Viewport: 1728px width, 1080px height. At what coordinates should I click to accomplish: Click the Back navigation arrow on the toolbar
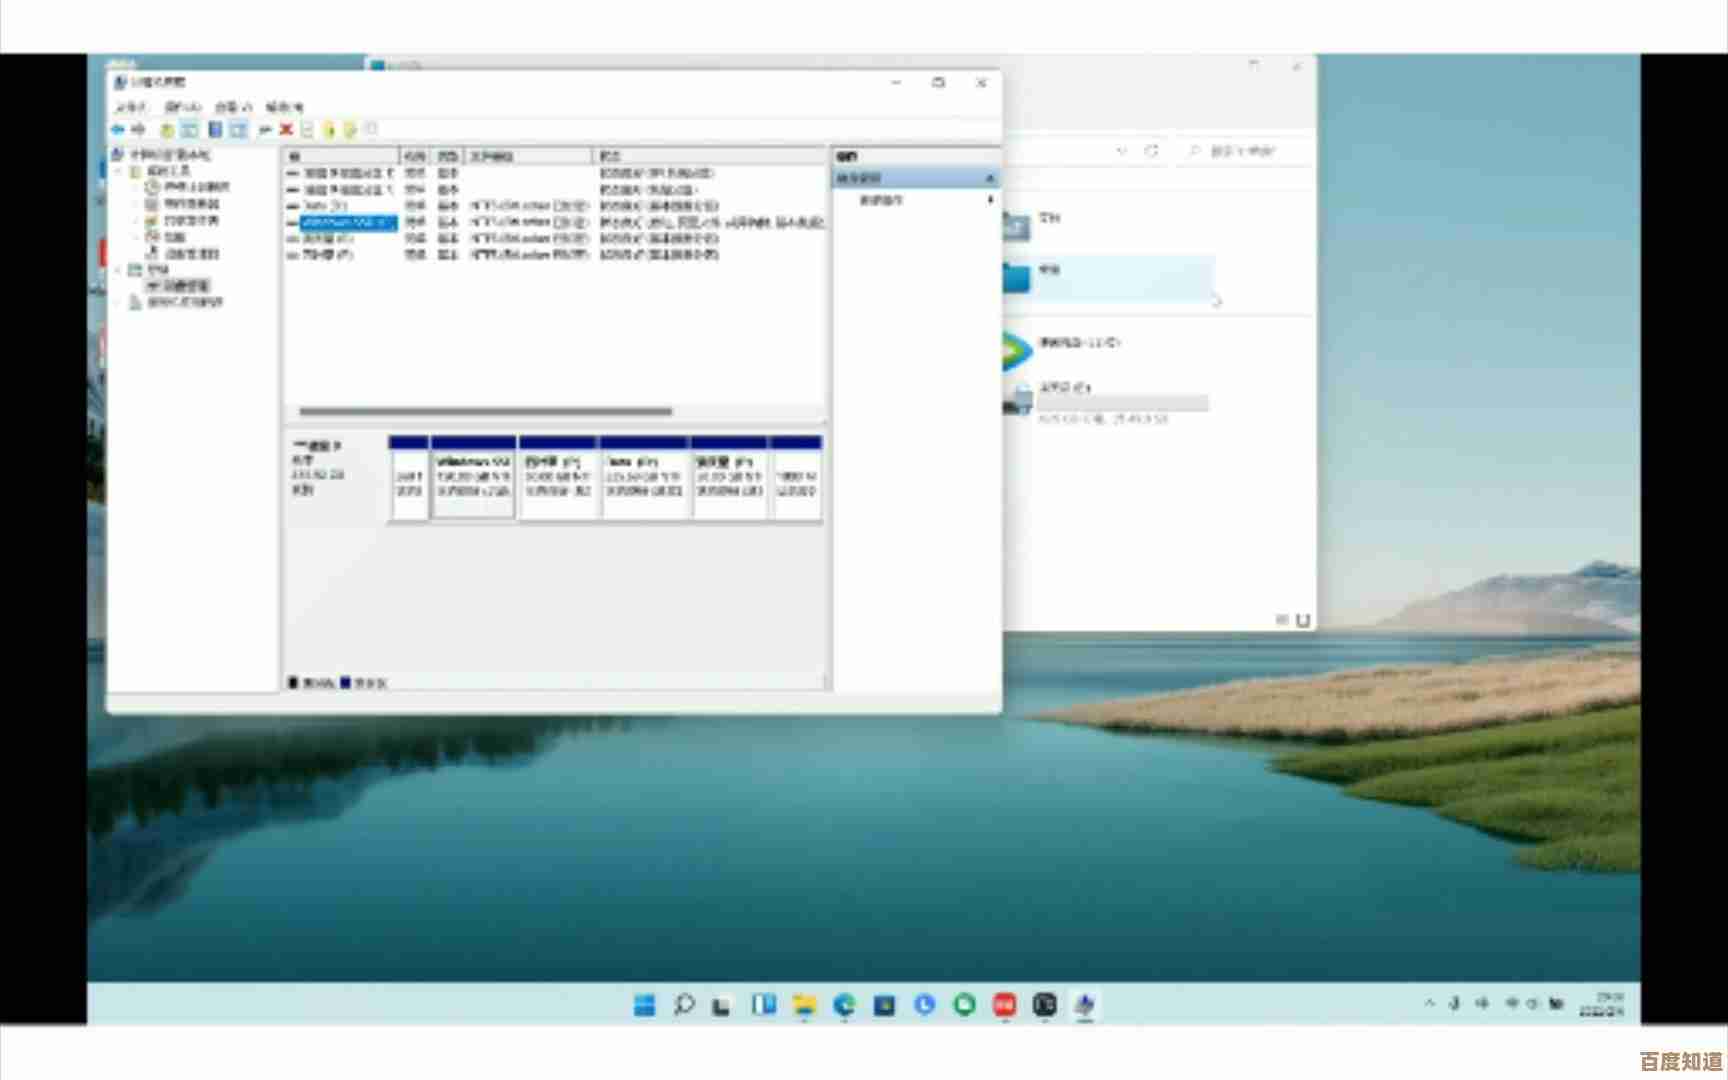pos(117,129)
